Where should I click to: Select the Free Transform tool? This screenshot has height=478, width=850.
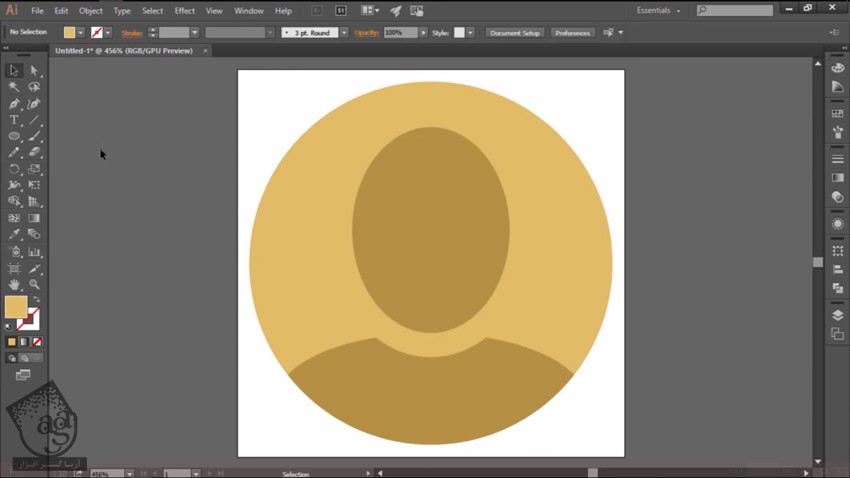tap(34, 185)
